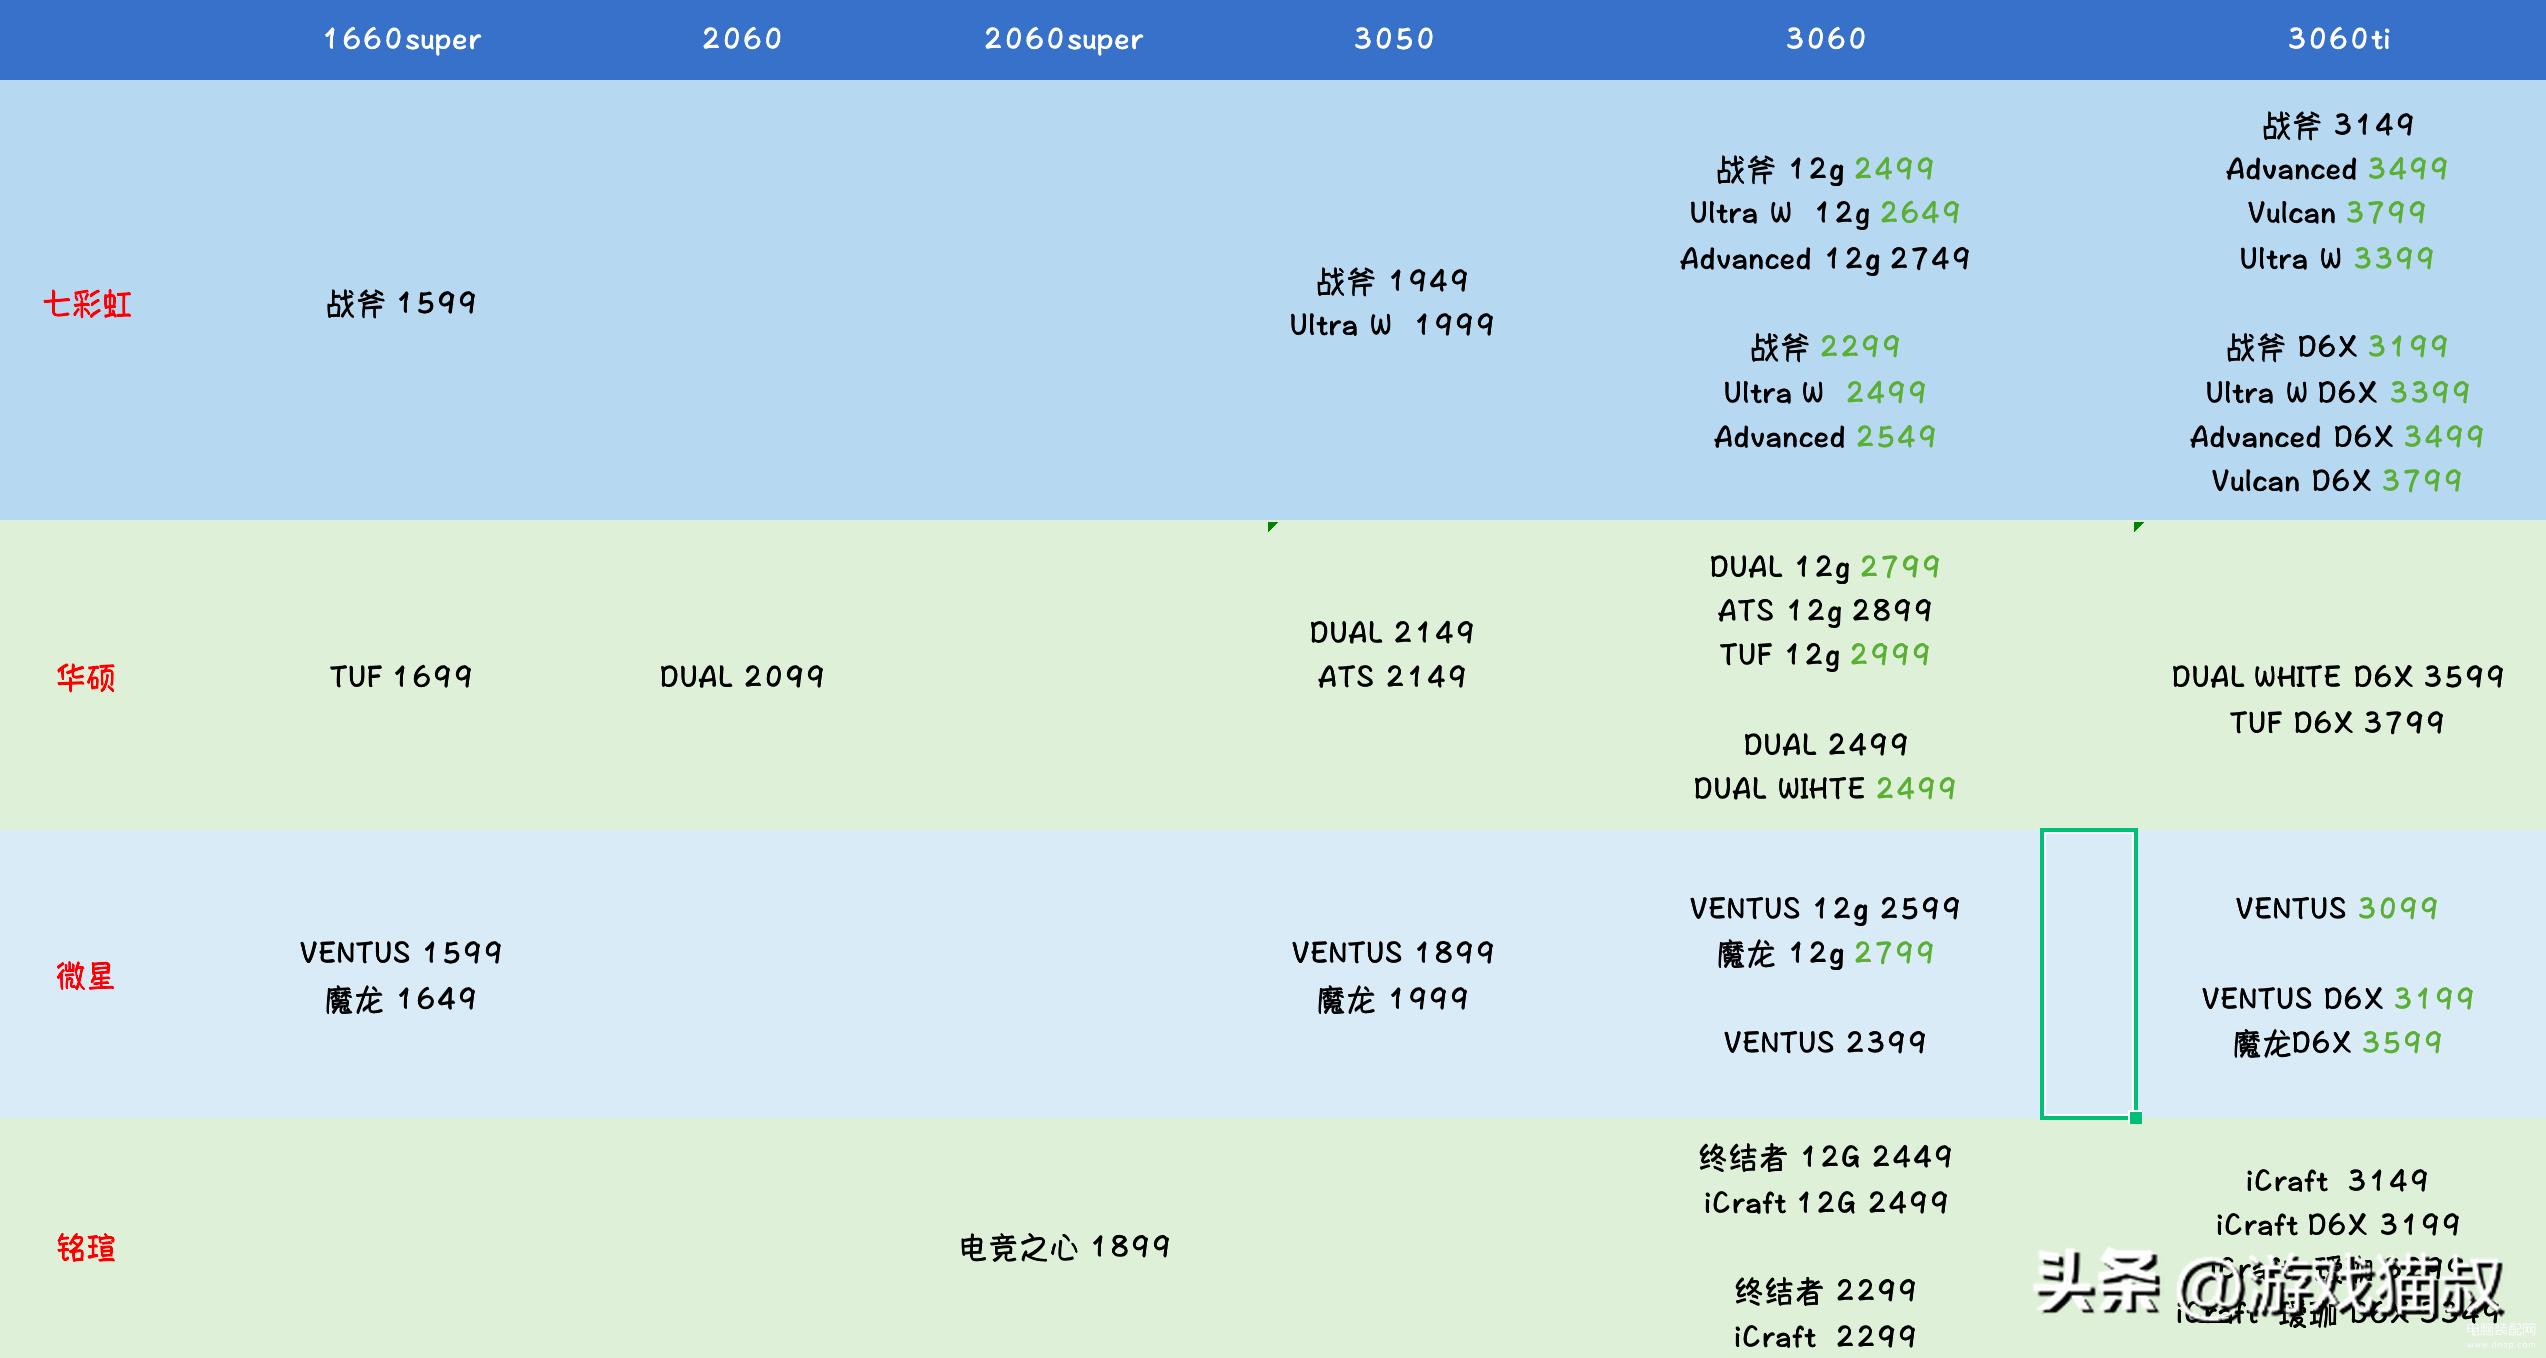This screenshot has height=1358, width=2546.
Task: Click the Ultra W 2499 entry
Action: pos(1825,392)
